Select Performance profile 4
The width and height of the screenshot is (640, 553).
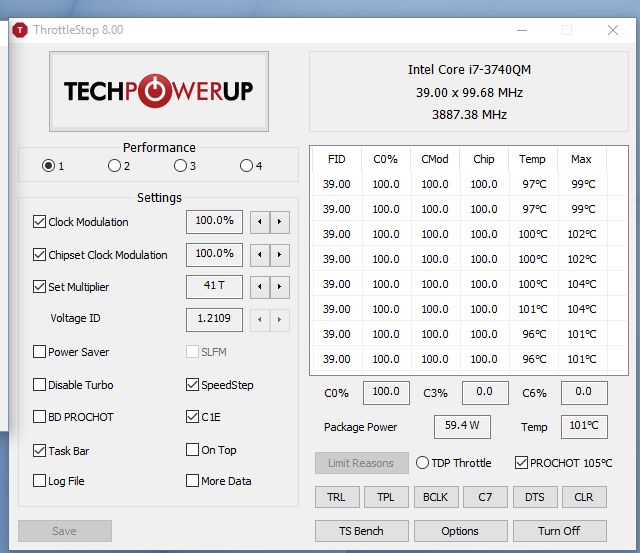[x=246, y=166]
